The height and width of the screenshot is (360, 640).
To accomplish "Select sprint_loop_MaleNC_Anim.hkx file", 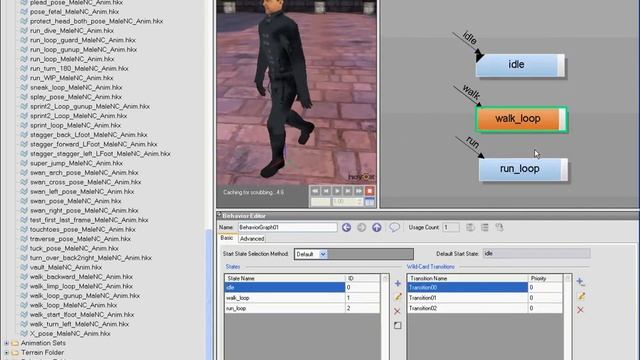I will [x=75, y=125].
